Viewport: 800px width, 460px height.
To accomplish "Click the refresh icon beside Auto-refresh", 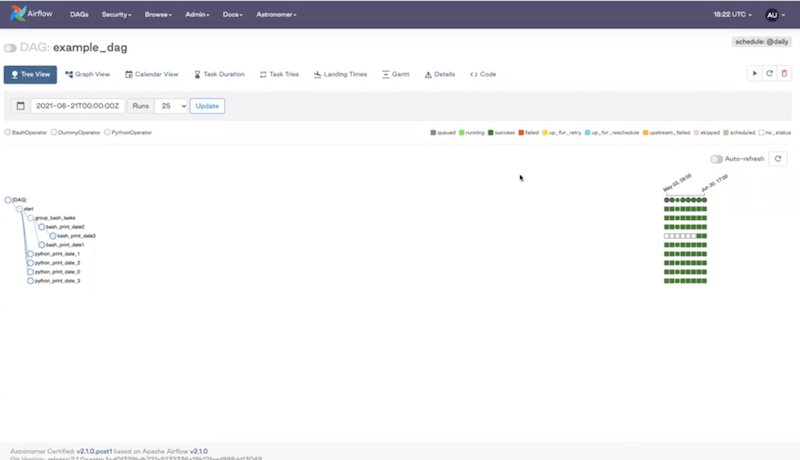I will click(779, 159).
